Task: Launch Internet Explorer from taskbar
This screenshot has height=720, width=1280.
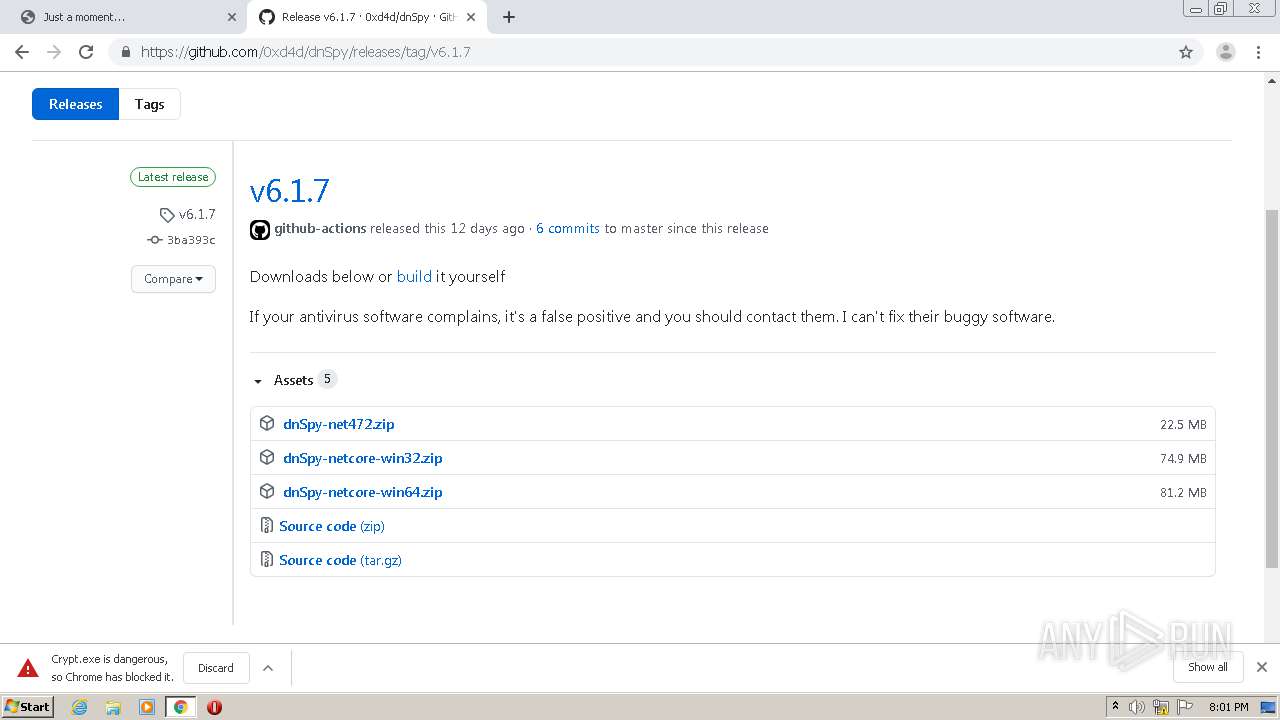Action: [x=80, y=707]
